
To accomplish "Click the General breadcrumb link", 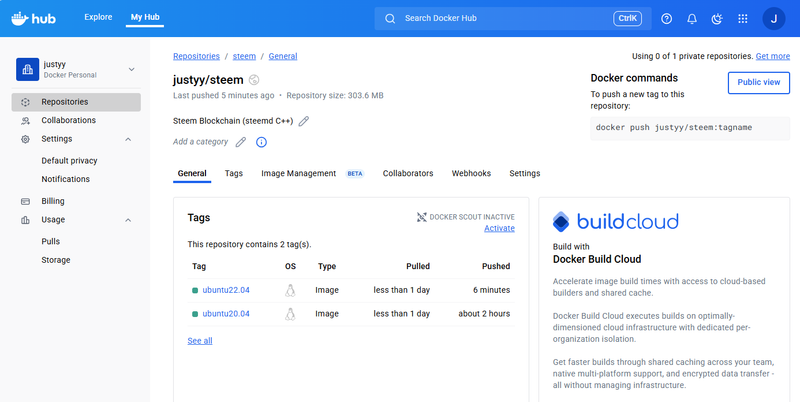I will click(283, 56).
